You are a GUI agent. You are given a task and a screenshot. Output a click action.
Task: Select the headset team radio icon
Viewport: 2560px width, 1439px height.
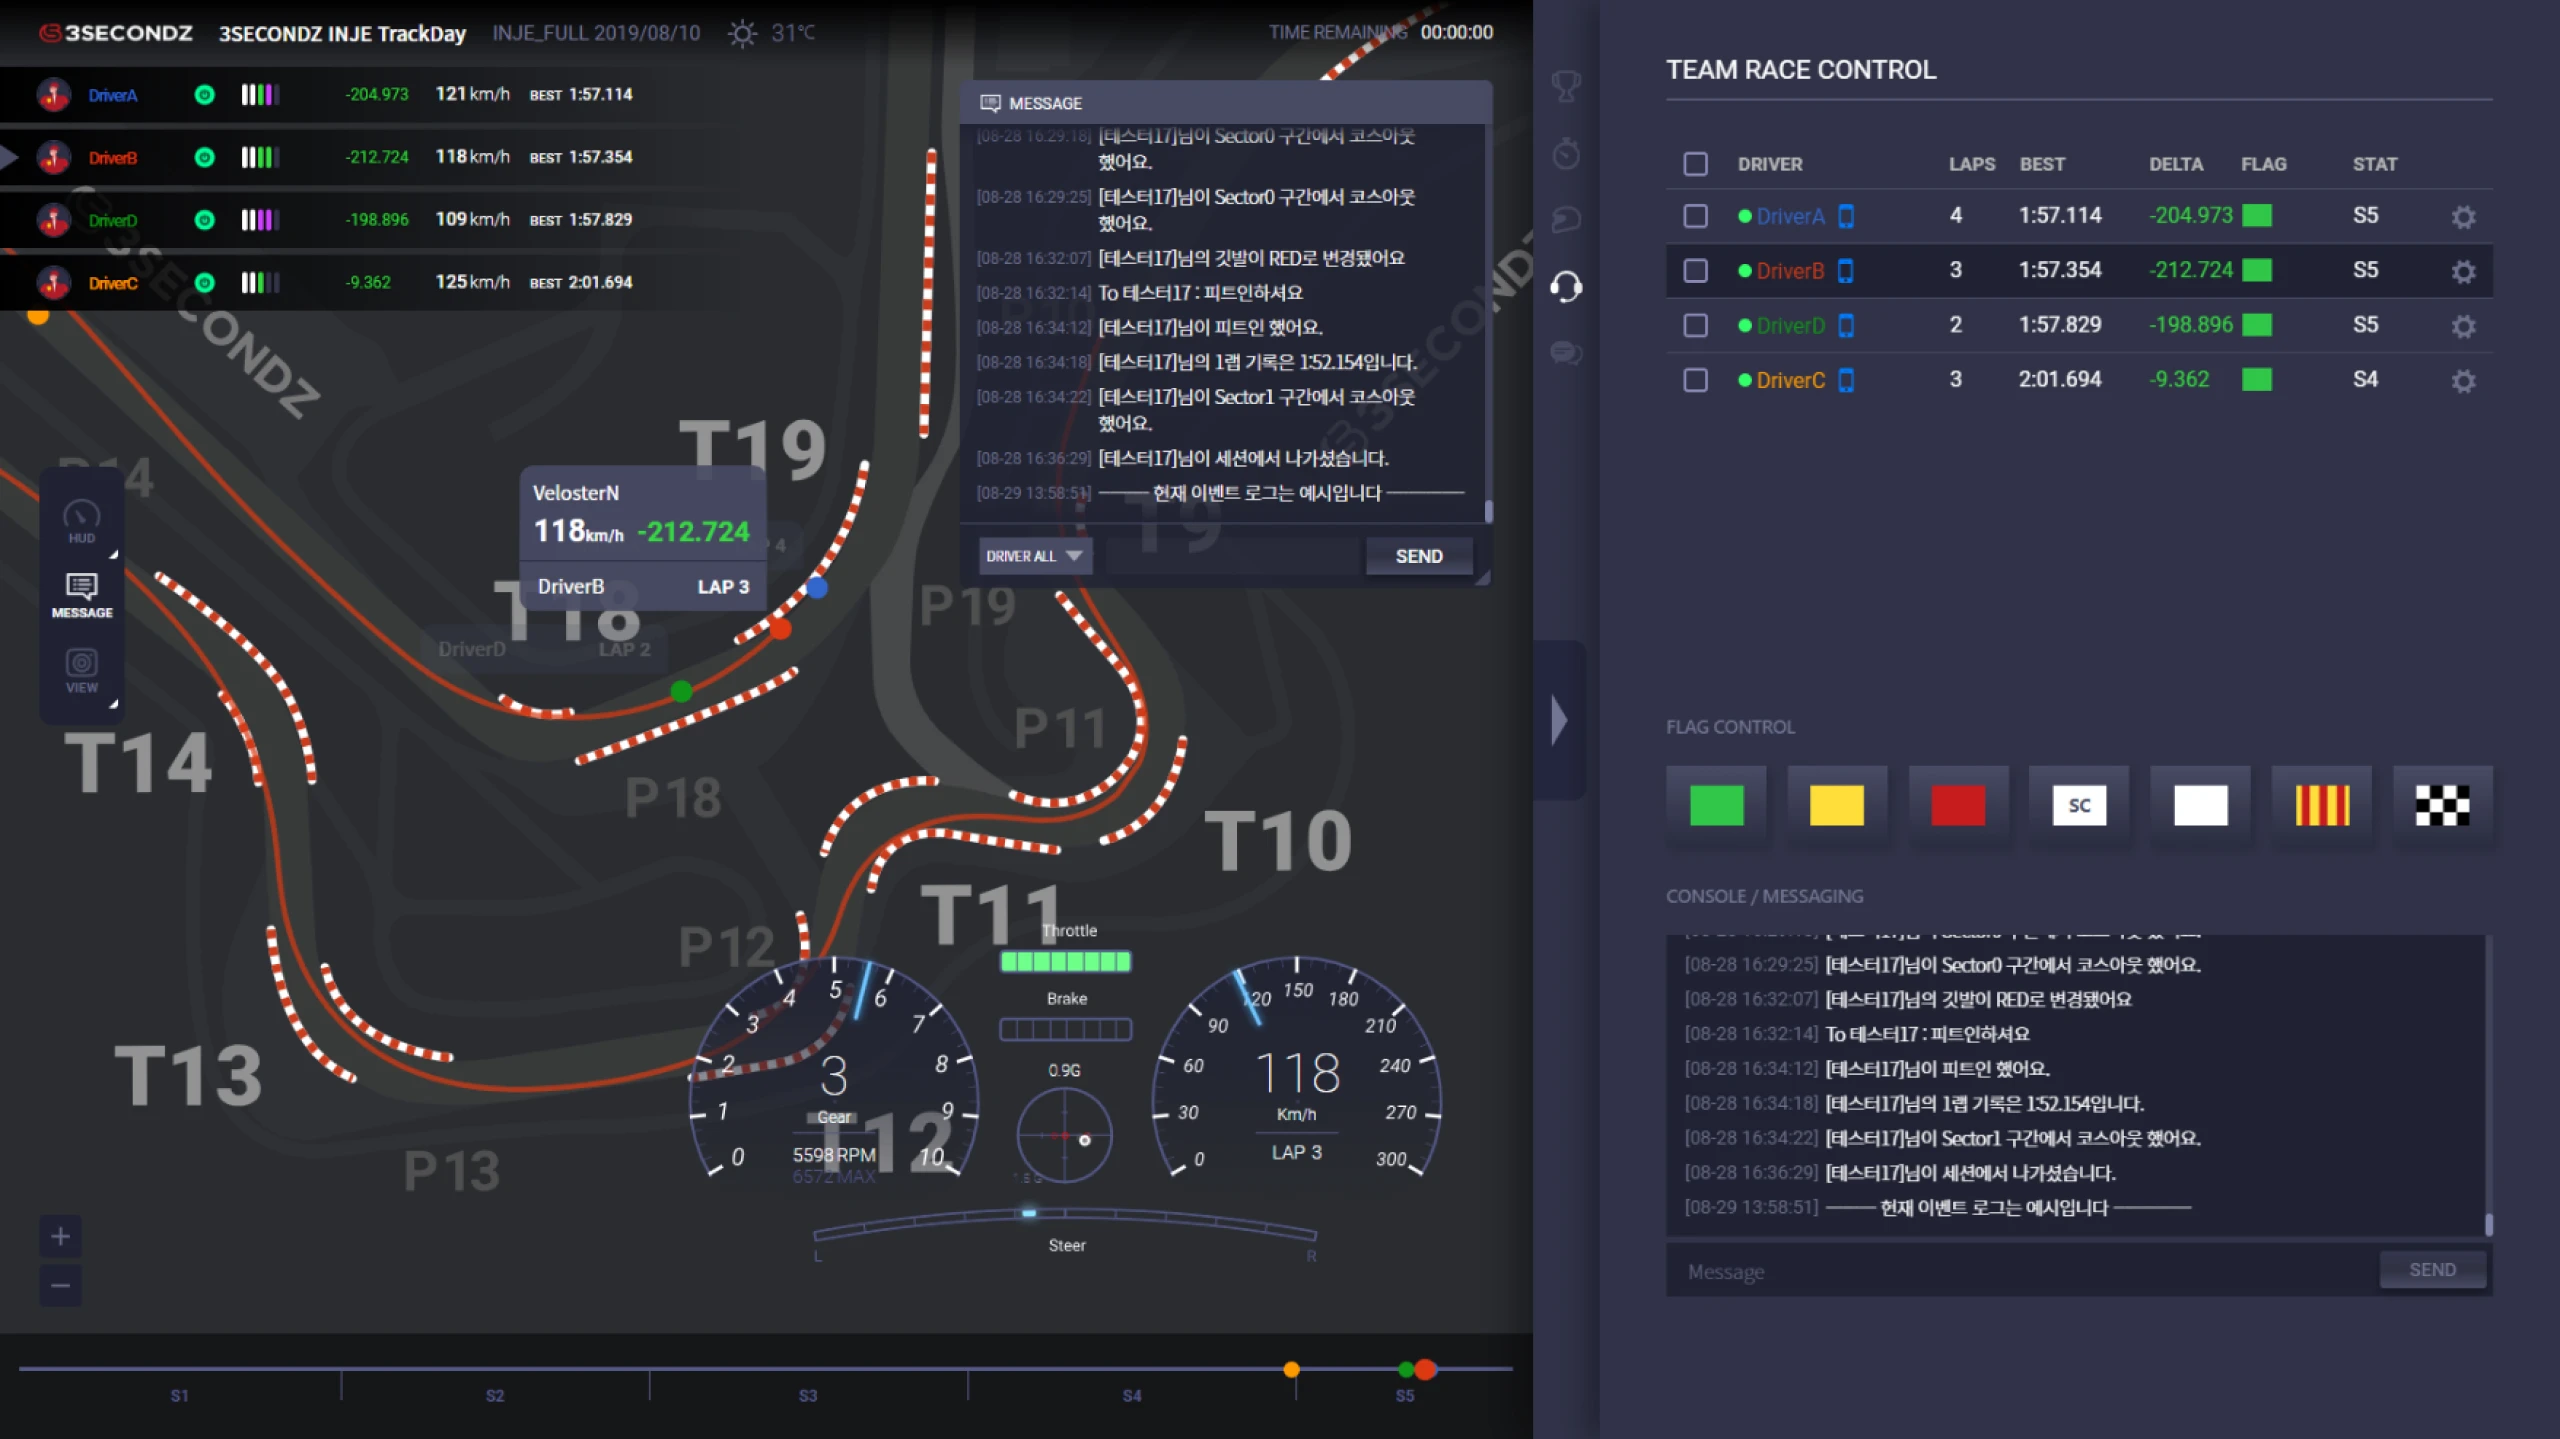[x=1566, y=287]
